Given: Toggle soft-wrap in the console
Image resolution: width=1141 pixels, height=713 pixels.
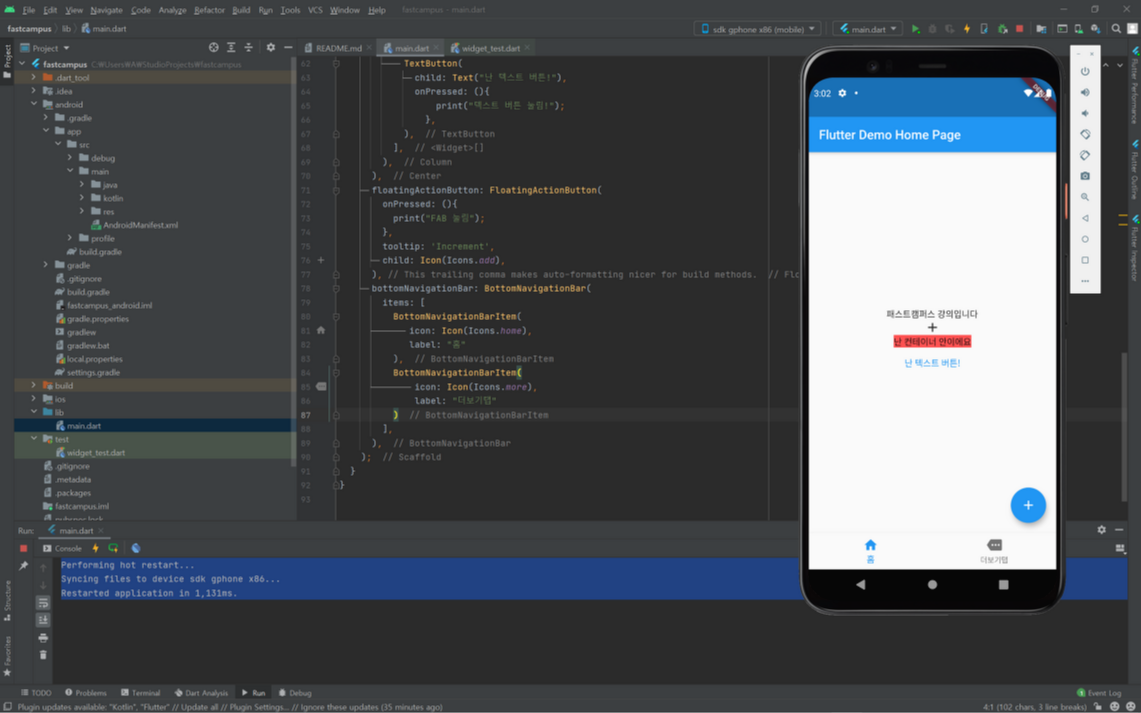Looking at the screenshot, I should point(43,602).
